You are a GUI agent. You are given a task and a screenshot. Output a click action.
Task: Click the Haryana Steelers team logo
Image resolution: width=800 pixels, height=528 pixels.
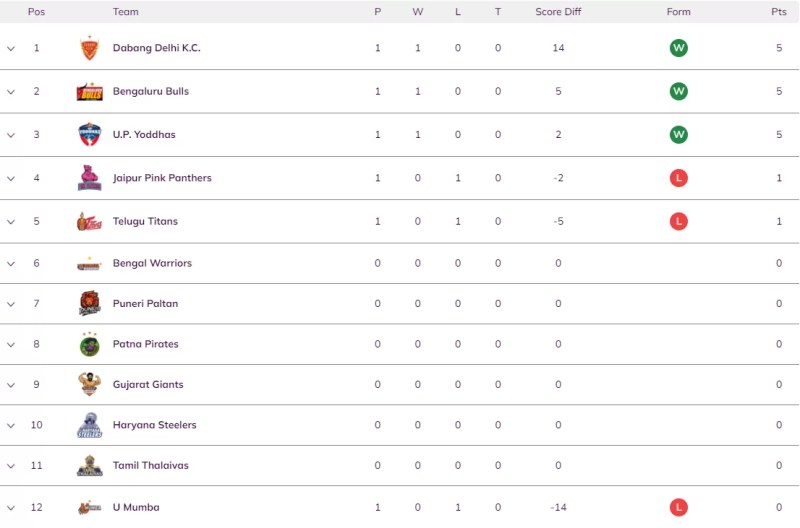click(x=89, y=425)
